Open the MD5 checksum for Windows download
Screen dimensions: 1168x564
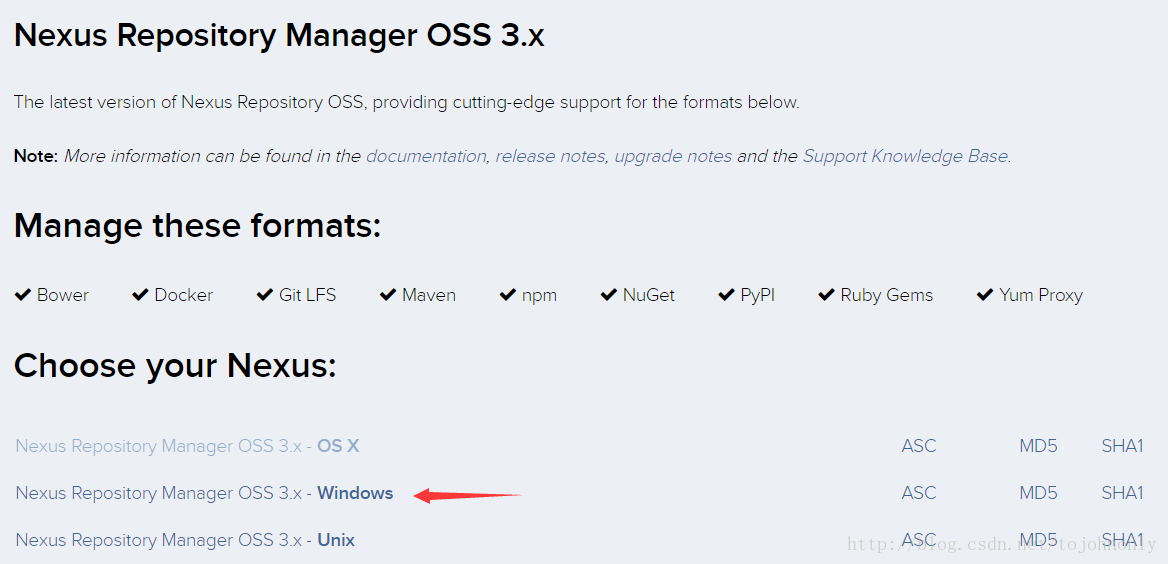click(x=1038, y=492)
